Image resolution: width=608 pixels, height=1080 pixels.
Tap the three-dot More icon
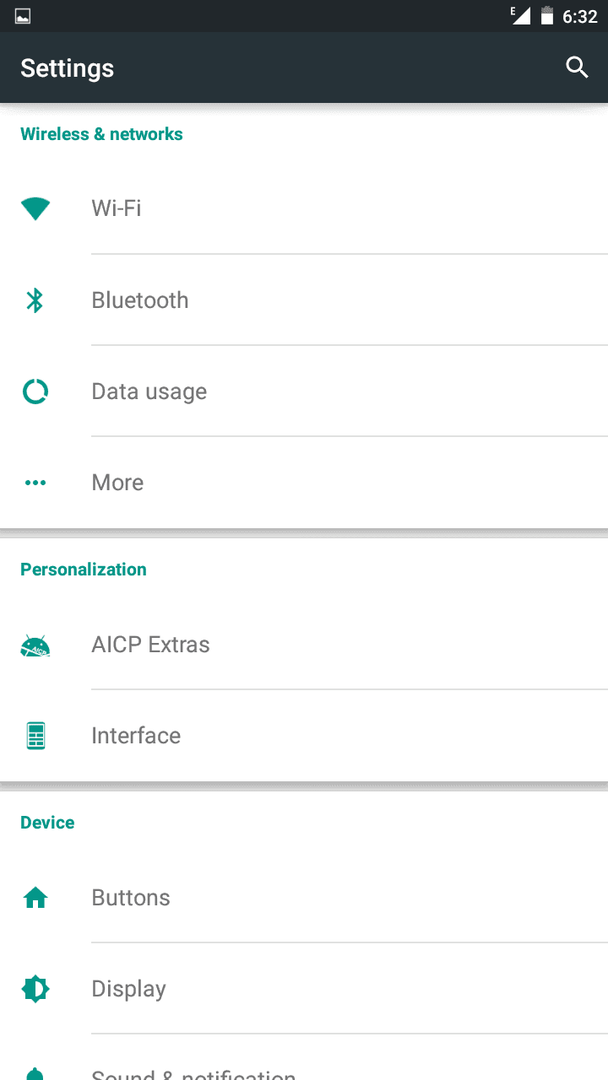[35, 483]
